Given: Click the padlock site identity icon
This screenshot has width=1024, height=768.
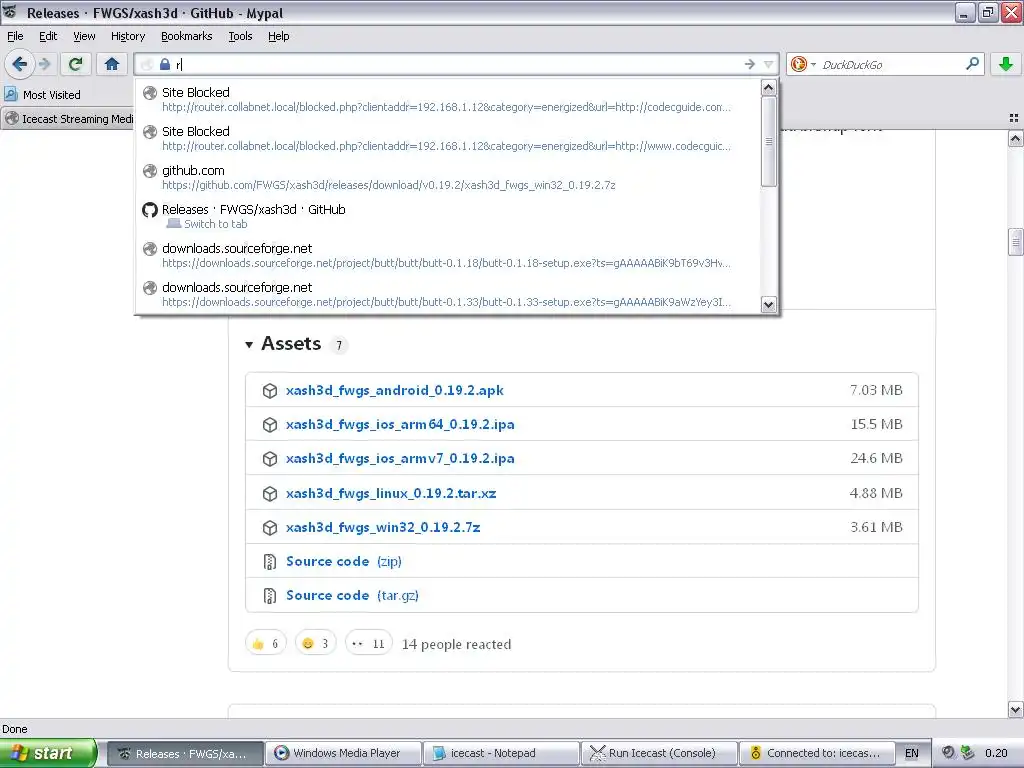Looking at the screenshot, I should [x=165, y=64].
